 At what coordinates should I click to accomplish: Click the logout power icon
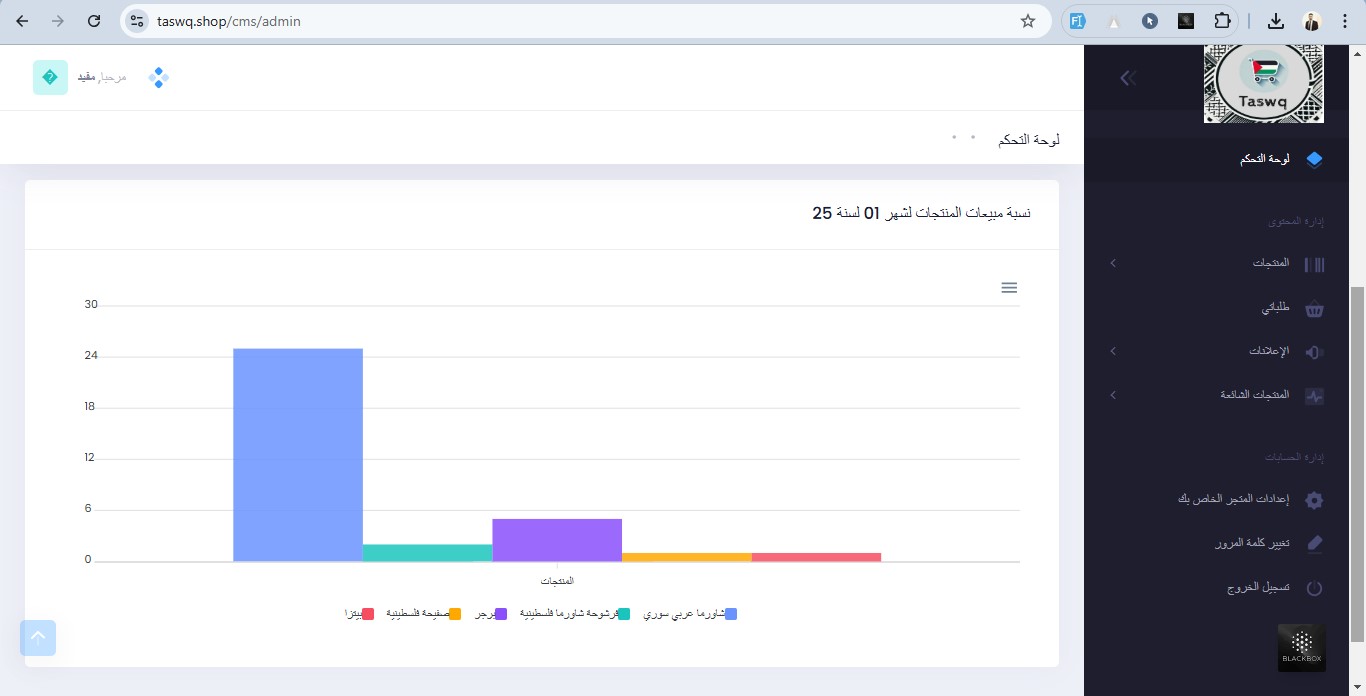point(1314,588)
